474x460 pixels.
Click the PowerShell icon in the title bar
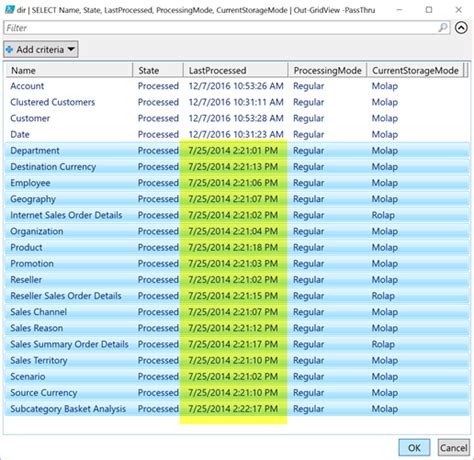10,10
